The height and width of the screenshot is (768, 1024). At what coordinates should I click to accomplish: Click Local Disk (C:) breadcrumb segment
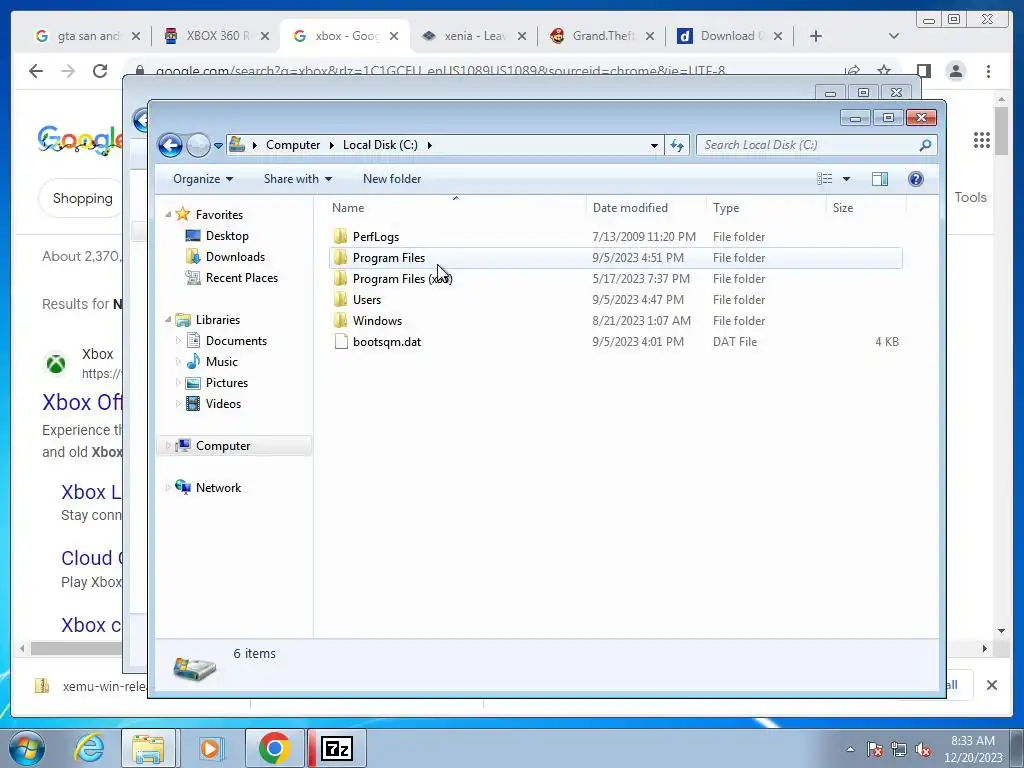coord(380,145)
